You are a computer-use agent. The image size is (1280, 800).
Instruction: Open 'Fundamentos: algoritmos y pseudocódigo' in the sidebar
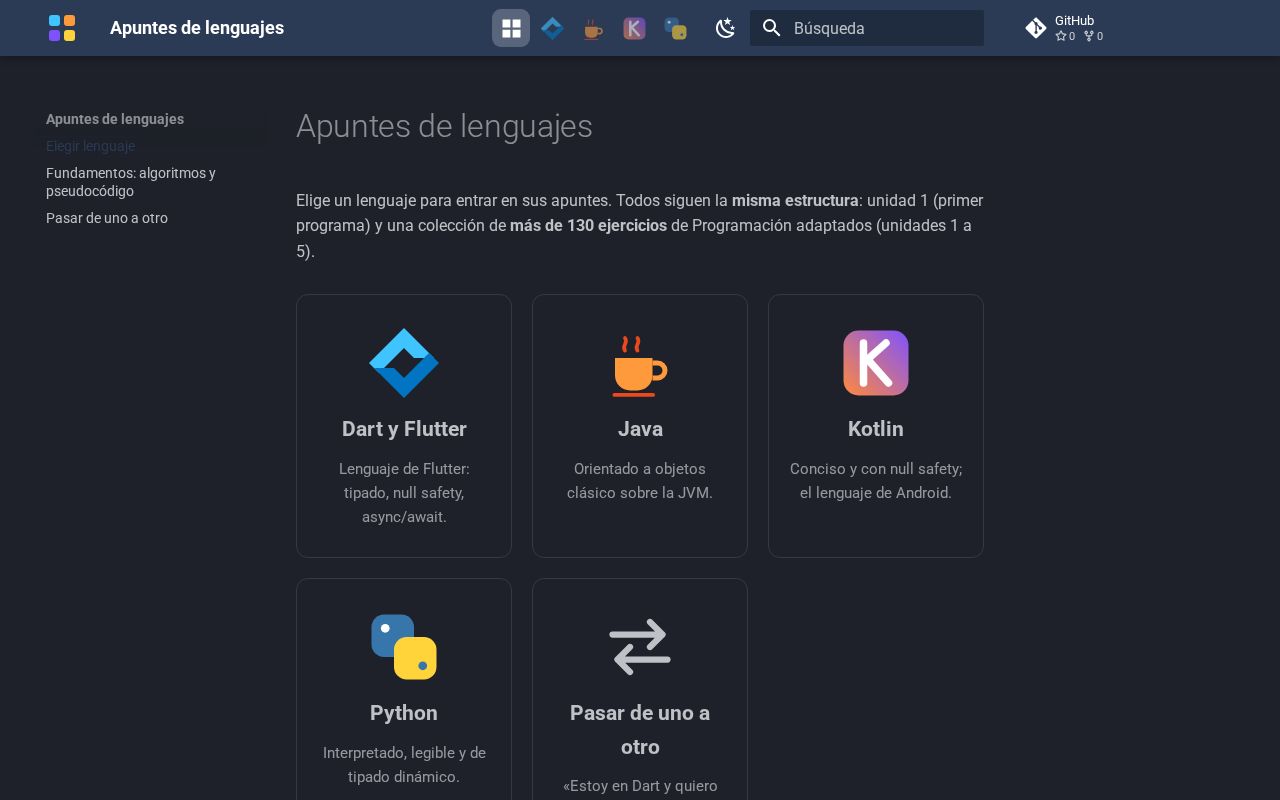click(131, 182)
